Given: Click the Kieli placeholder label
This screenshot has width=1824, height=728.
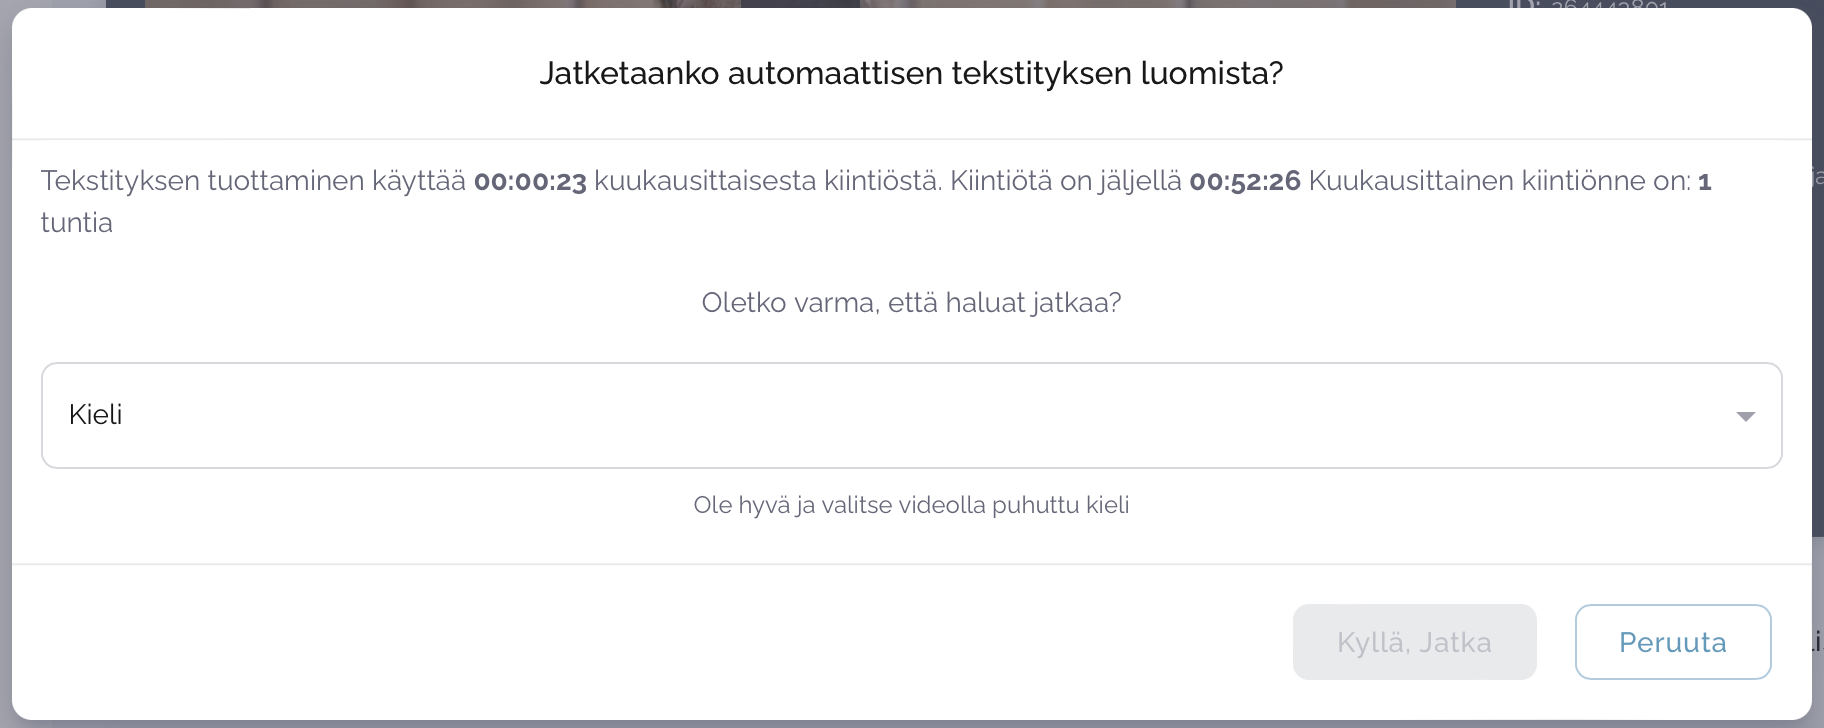Looking at the screenshot, I should click(x=96, y=415).
